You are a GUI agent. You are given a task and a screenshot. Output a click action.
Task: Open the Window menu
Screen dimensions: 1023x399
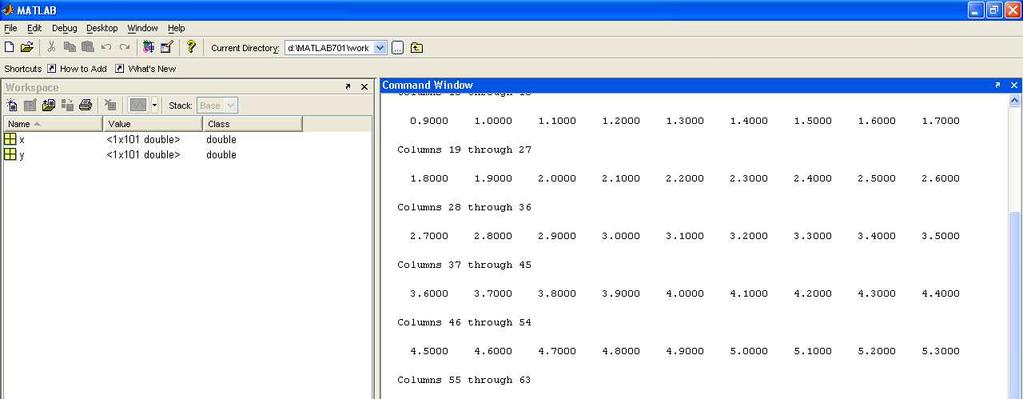pos(143,28)
